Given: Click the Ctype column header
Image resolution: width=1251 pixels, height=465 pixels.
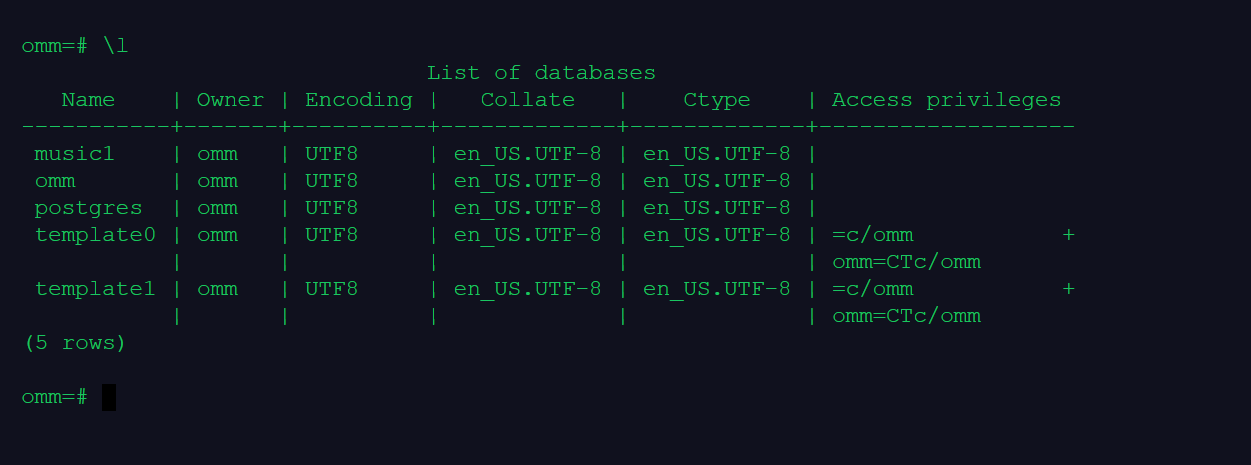Looking at the screenshot, I should pyautogui.click(x=716, y=100).
